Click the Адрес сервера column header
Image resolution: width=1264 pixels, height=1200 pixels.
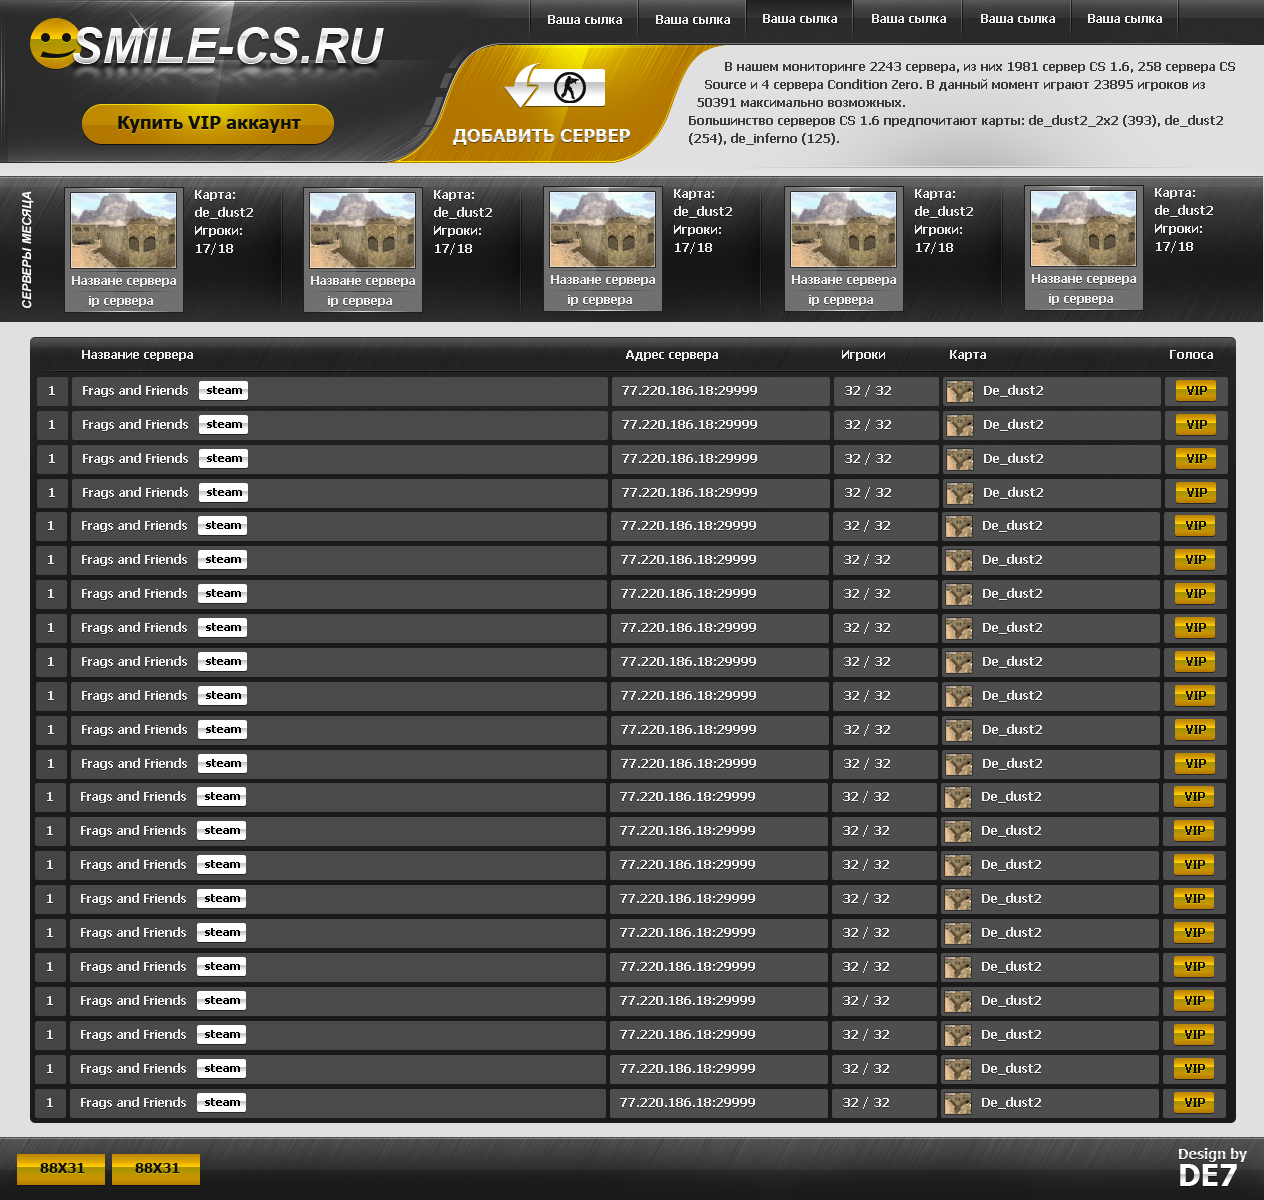point(671,355)
